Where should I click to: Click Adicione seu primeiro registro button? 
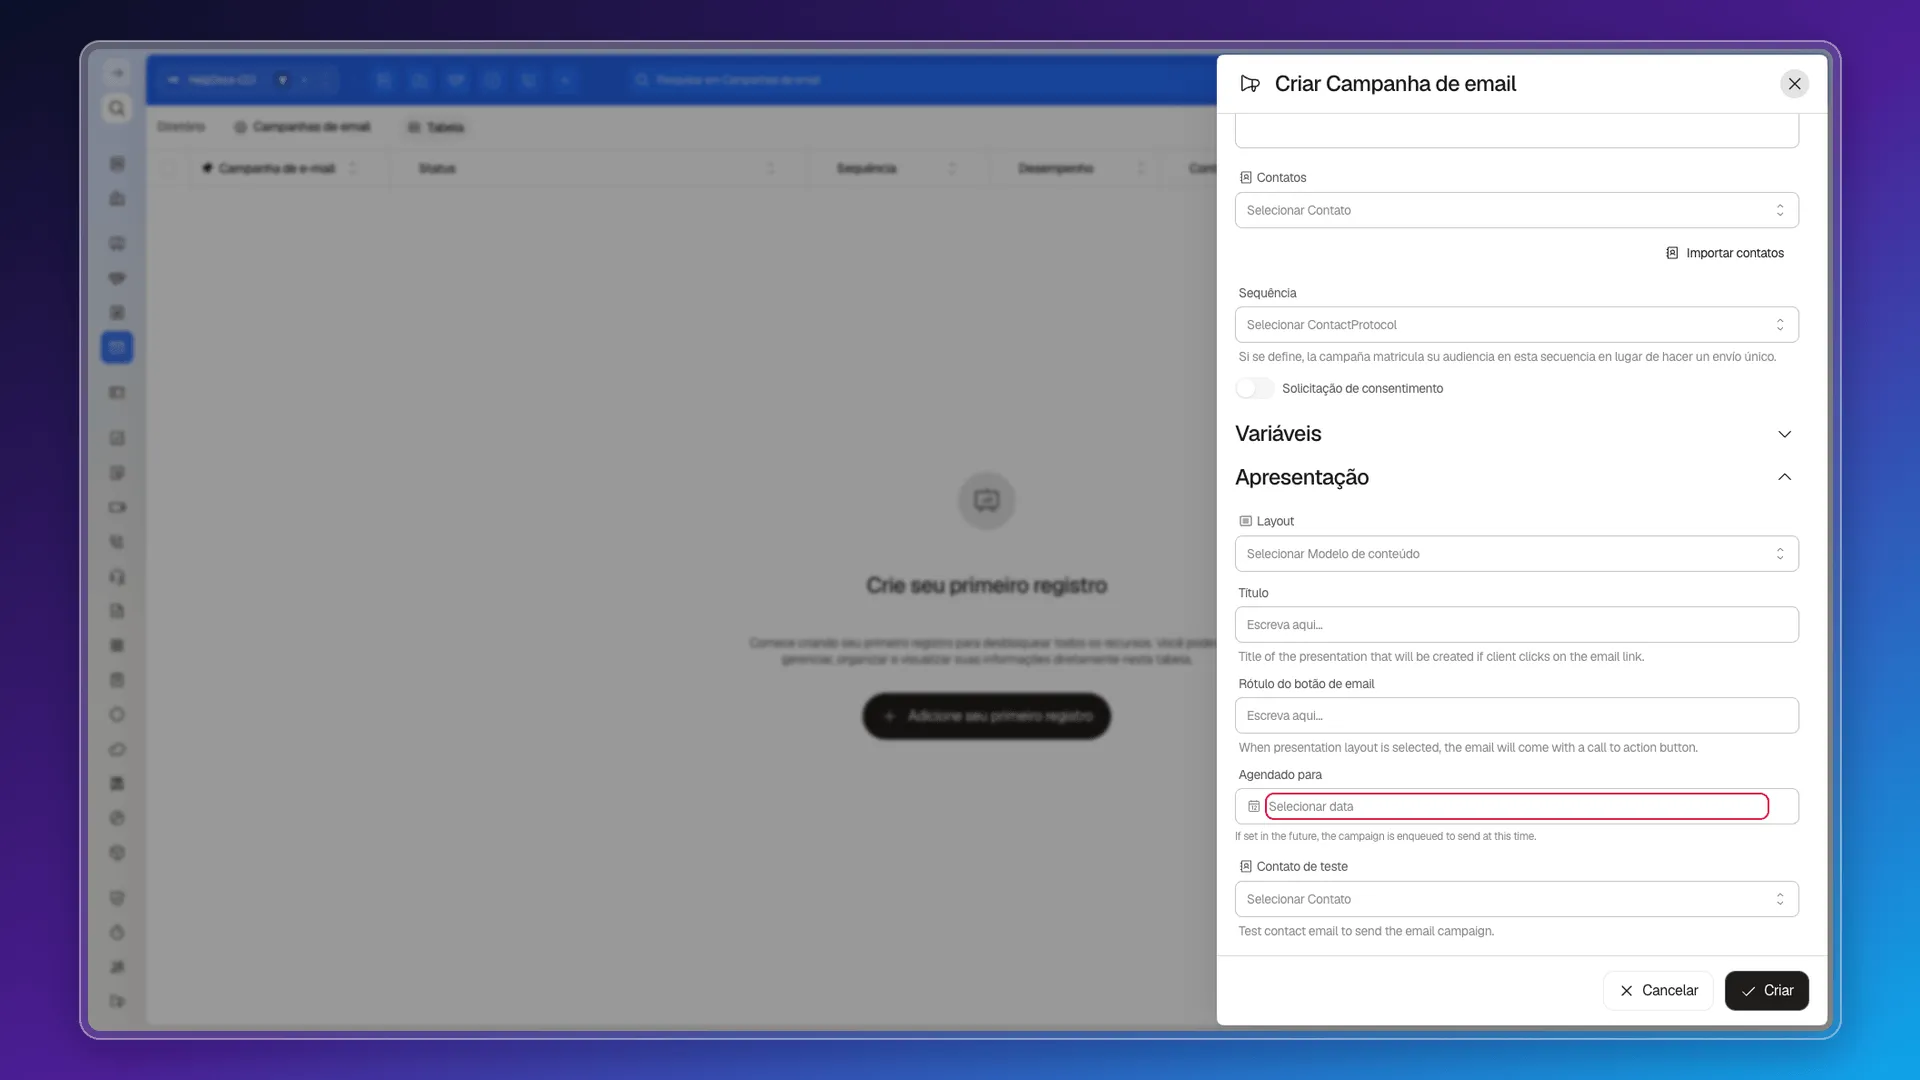(986, 716)
